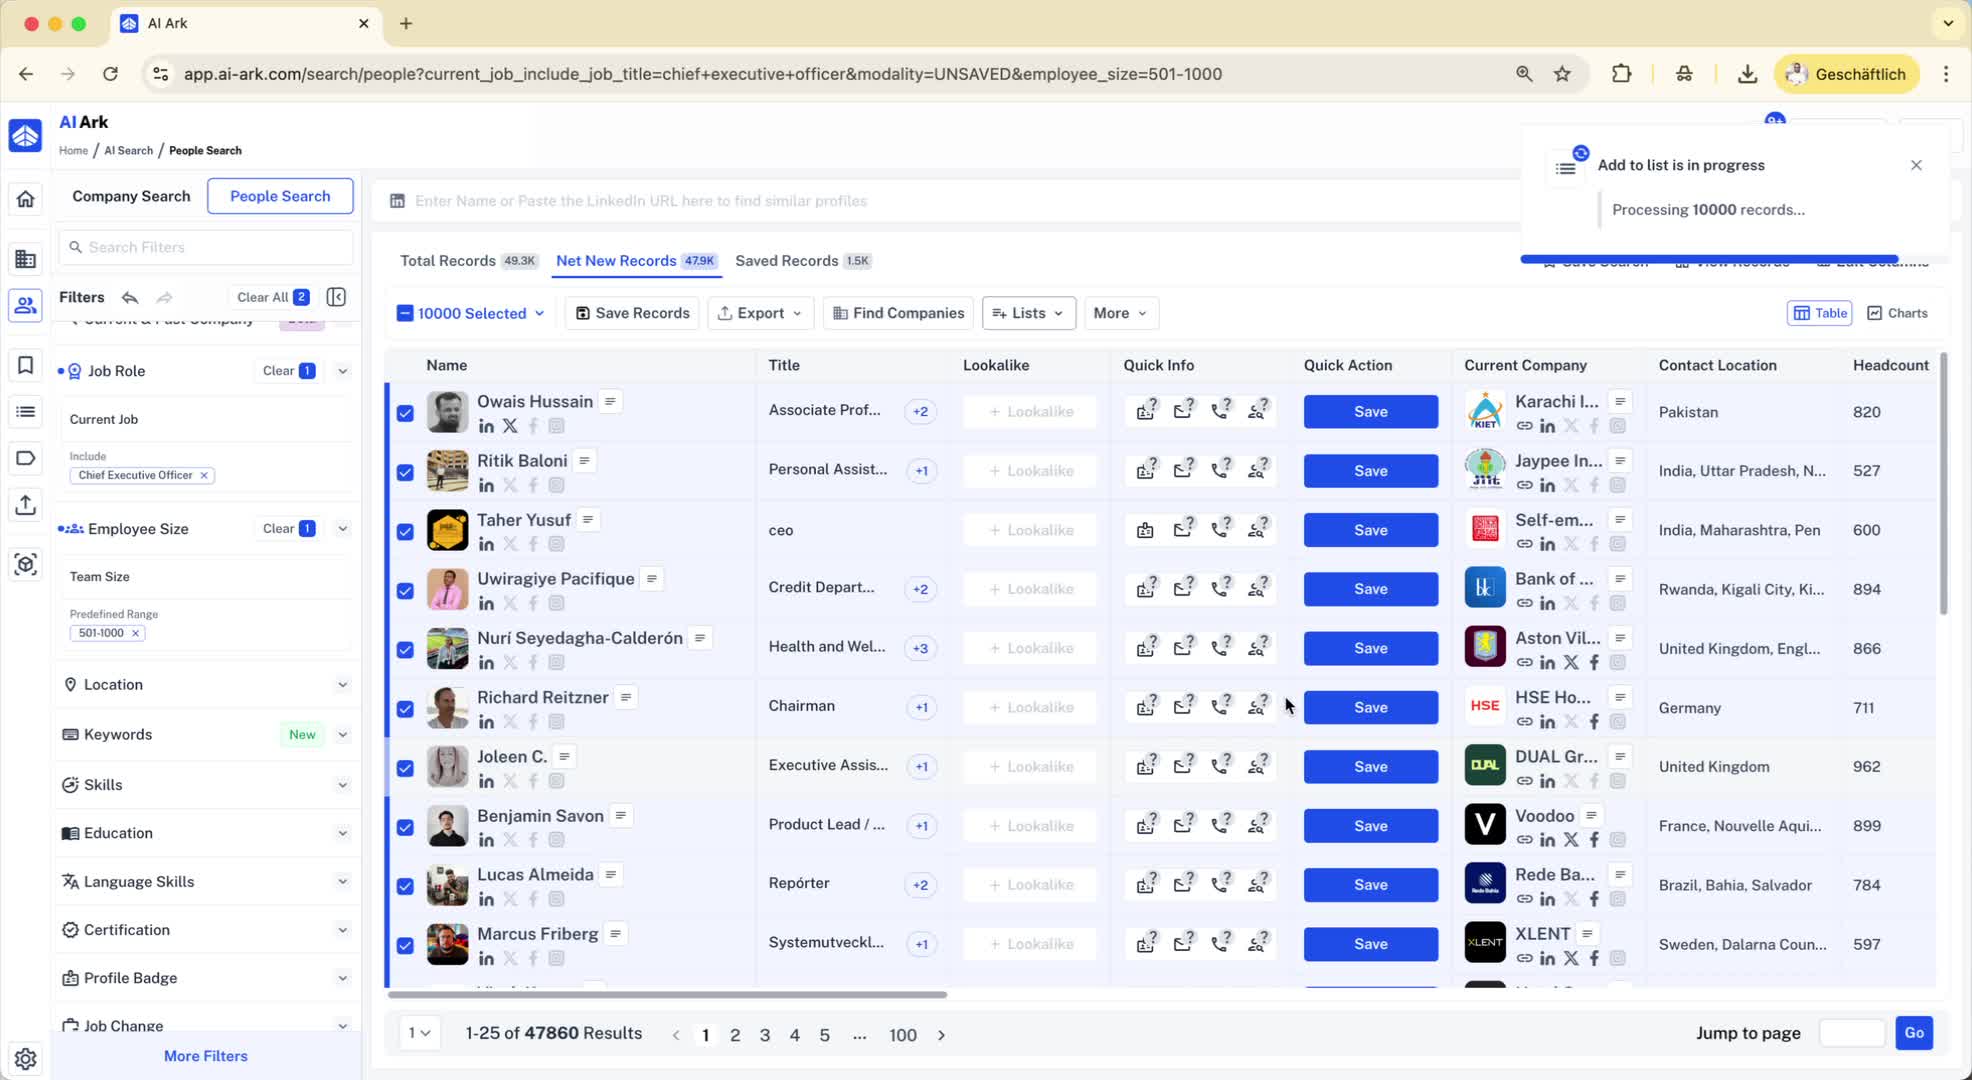Click collapse filters panel icon
Viewport: 1972px width, 1080px height.
pyautogui.click(x=336, y=297)
